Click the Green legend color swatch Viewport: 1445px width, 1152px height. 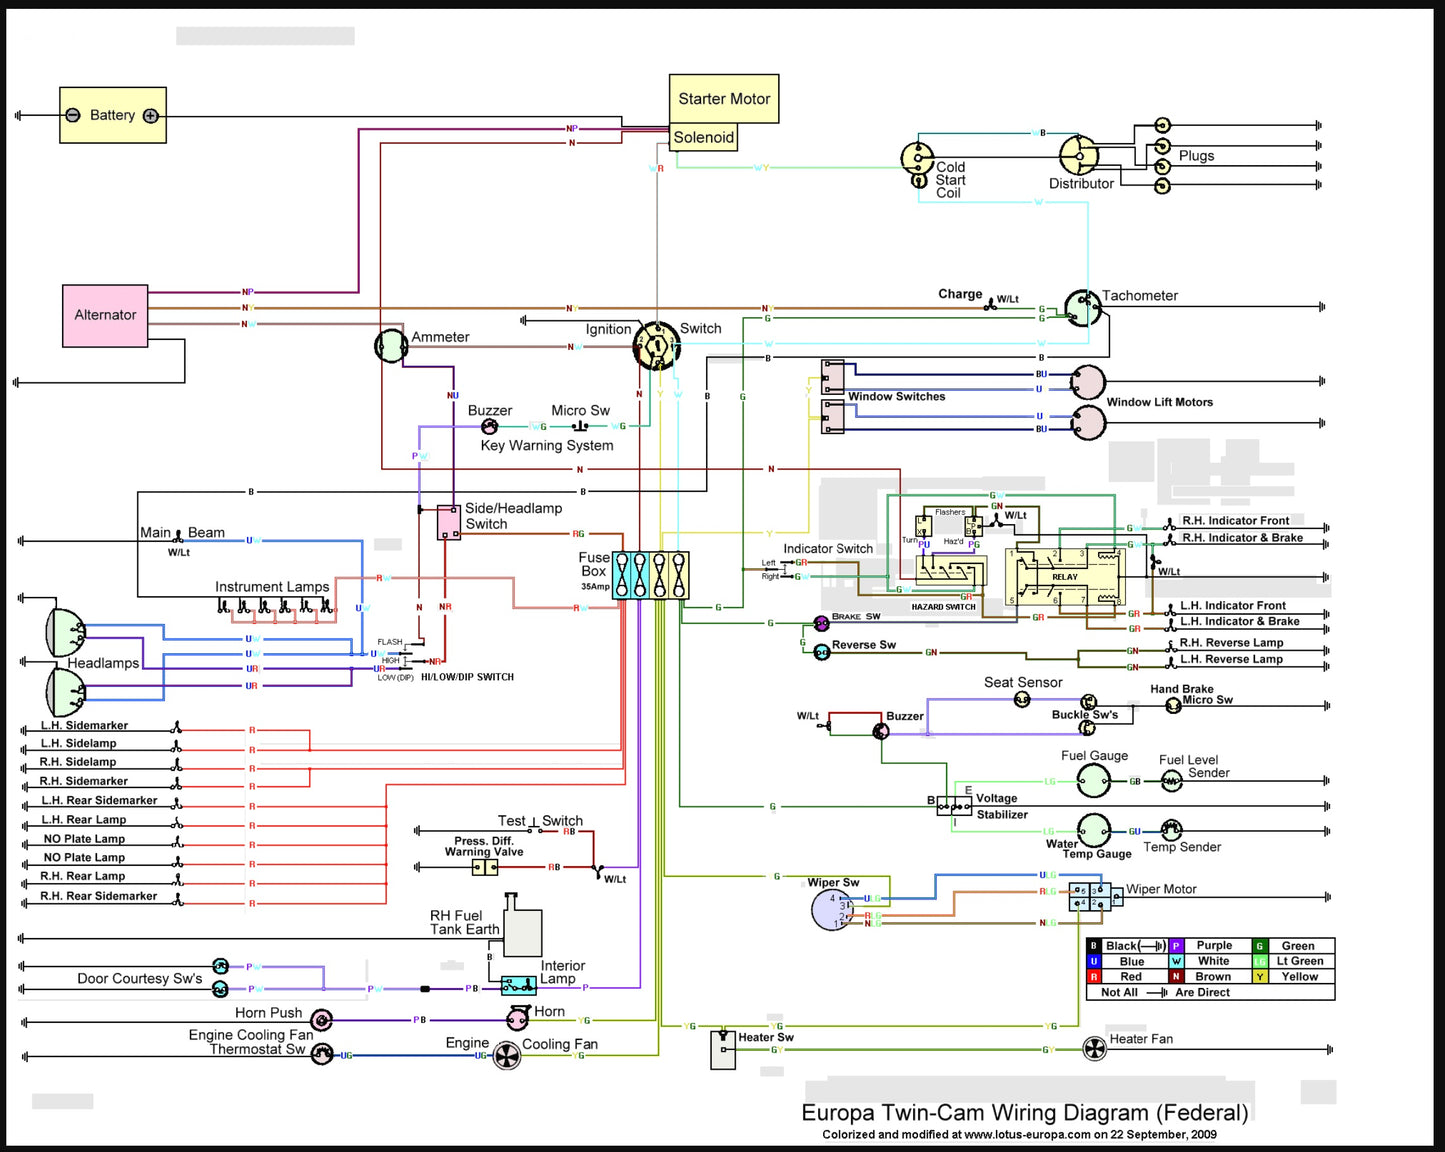(x=1260, y=946)
